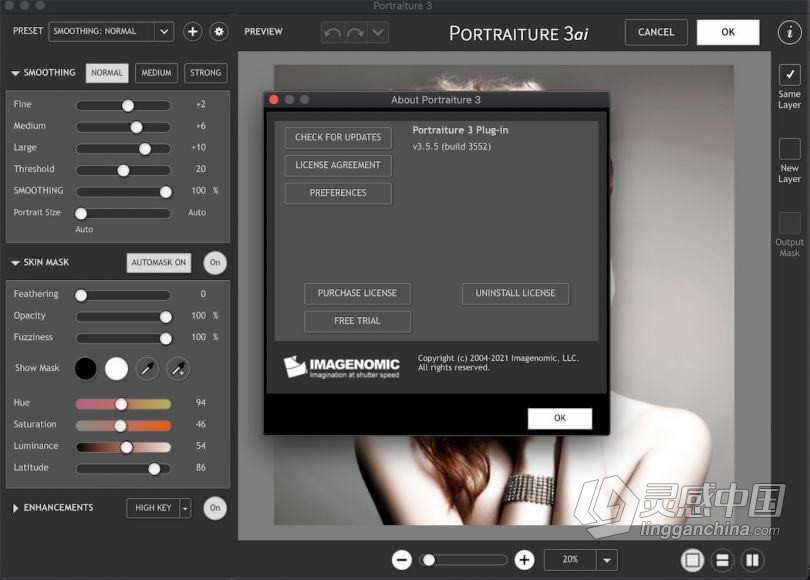Select the skin tone eyedropper tool
Screen dimensions: 810x580
147,368
